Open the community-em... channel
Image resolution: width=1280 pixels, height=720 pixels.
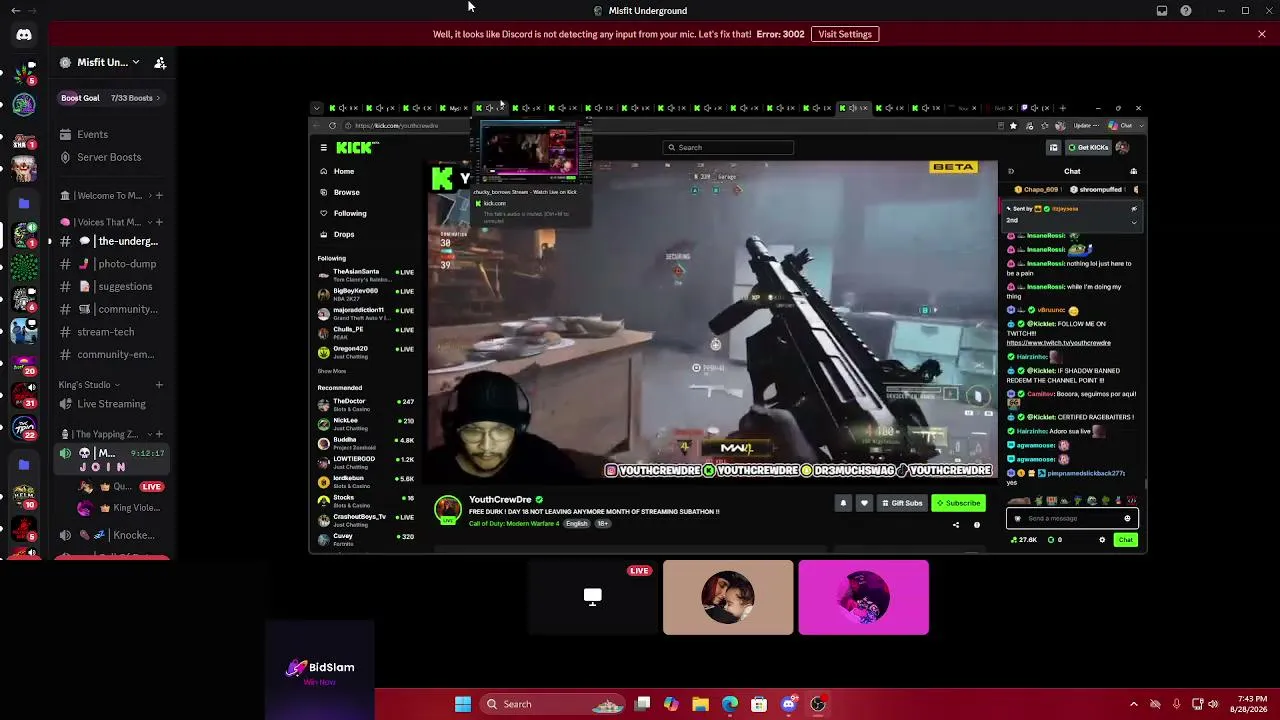(x=112, y=354)
